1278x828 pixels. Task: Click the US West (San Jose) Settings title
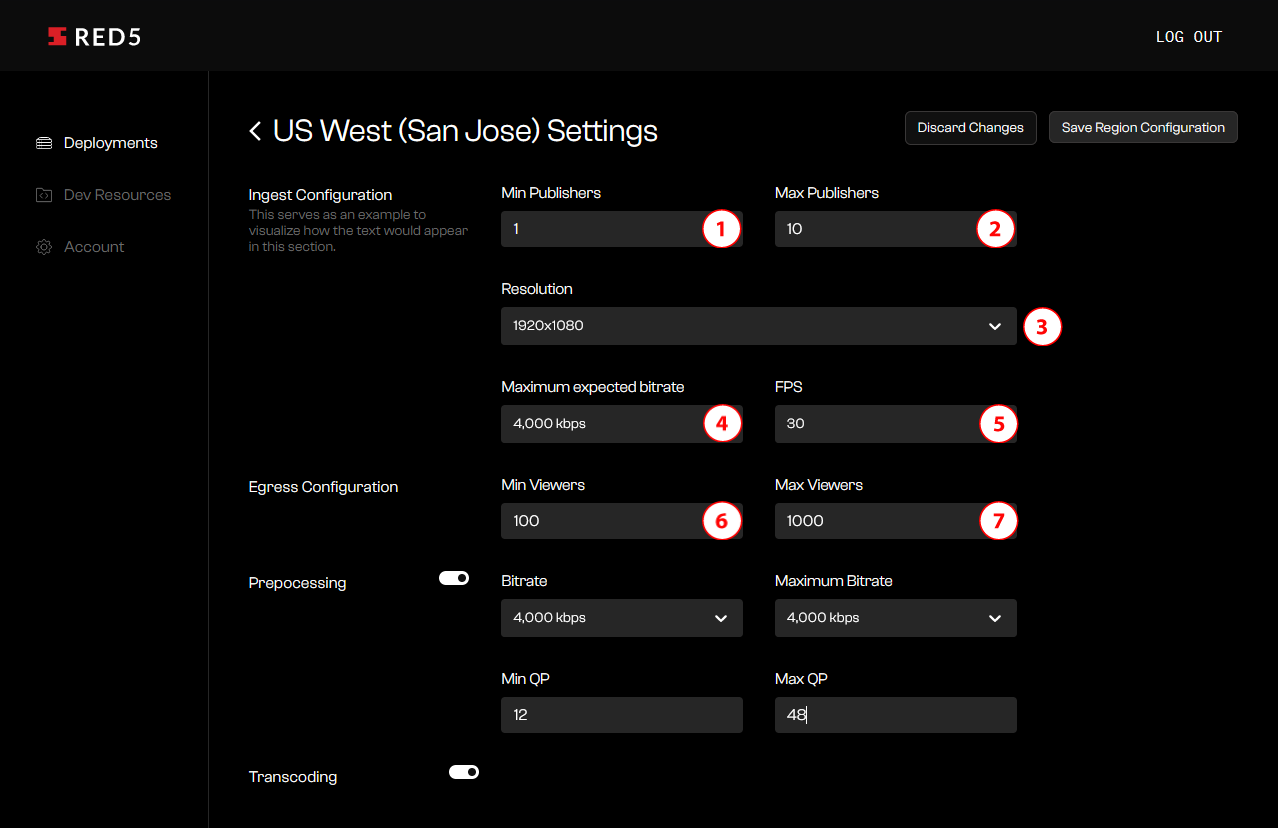(465, 131)
